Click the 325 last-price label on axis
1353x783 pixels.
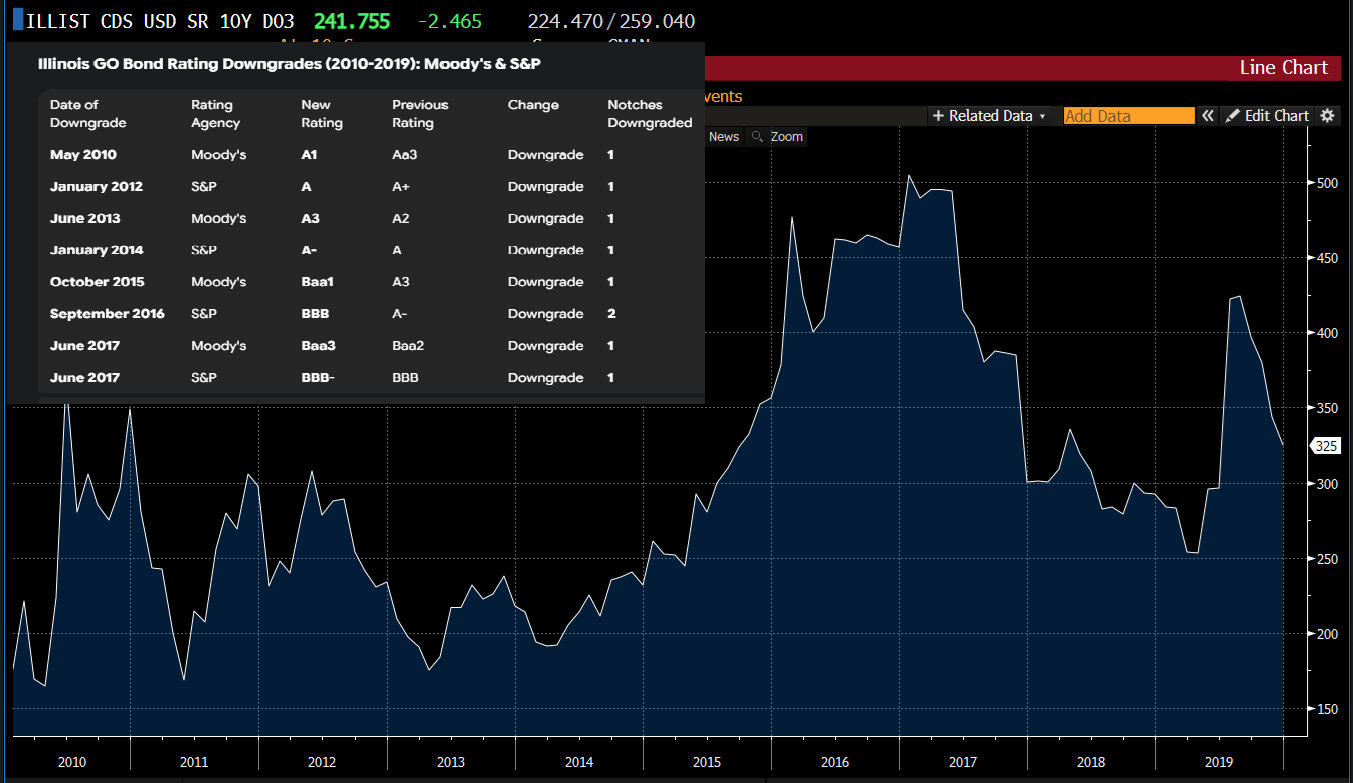click(x=1326, y=446)
